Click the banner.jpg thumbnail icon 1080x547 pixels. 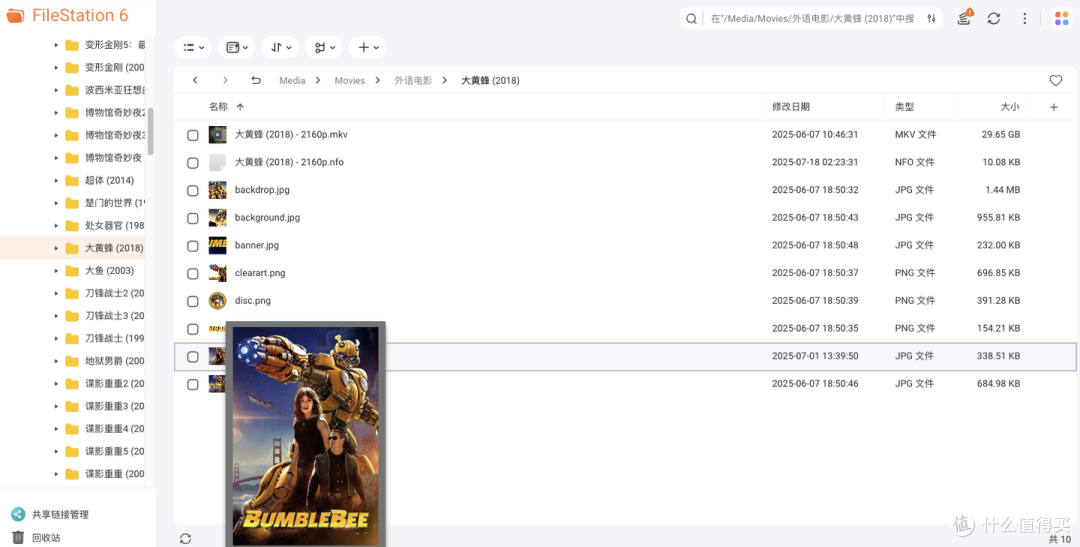pos(218,245)
